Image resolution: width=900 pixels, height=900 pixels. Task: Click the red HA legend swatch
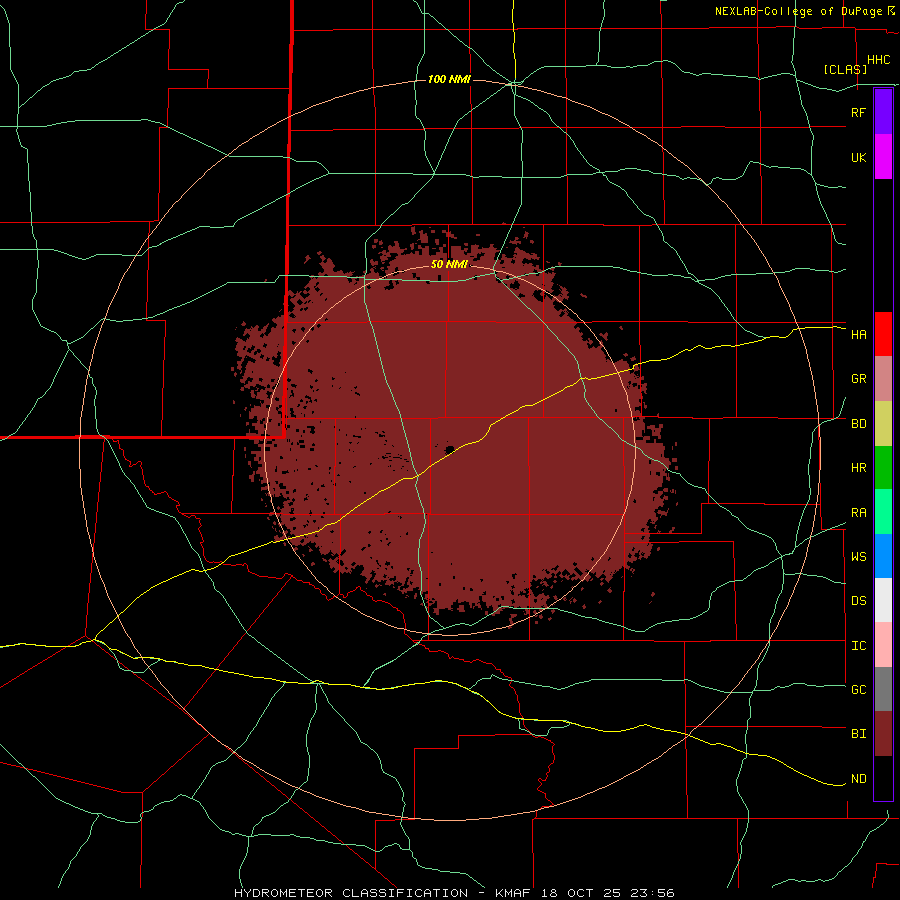(883, 334)
